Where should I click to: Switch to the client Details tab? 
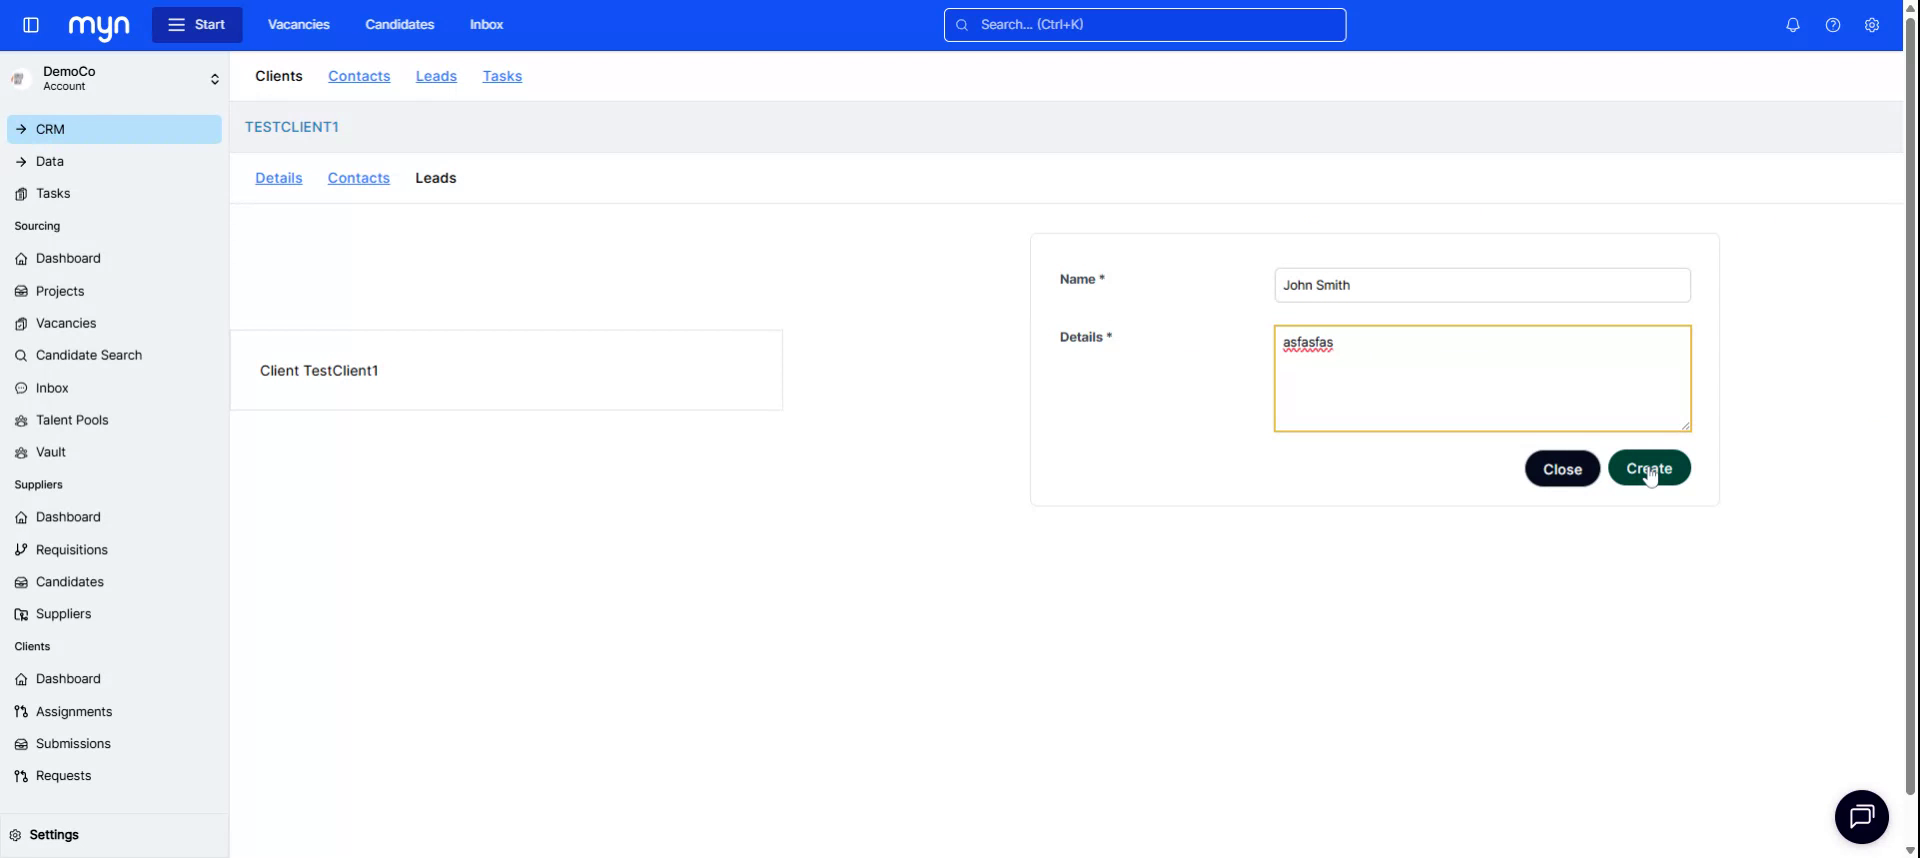pos(278,178)
